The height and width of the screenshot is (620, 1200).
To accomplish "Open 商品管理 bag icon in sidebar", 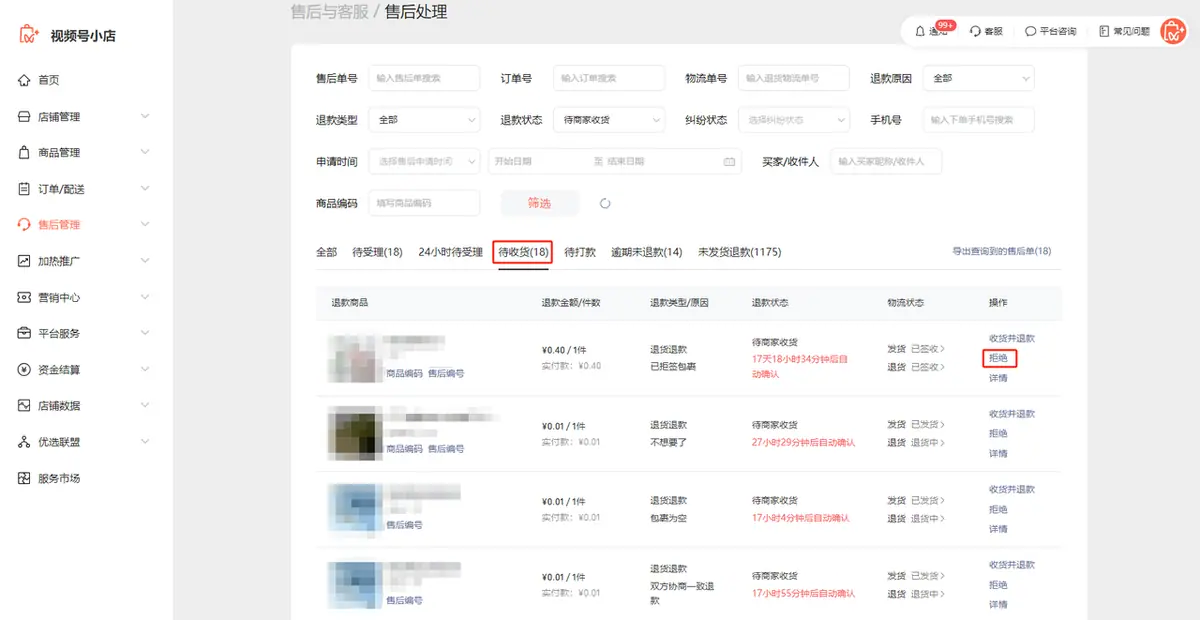I will (24, 153).
